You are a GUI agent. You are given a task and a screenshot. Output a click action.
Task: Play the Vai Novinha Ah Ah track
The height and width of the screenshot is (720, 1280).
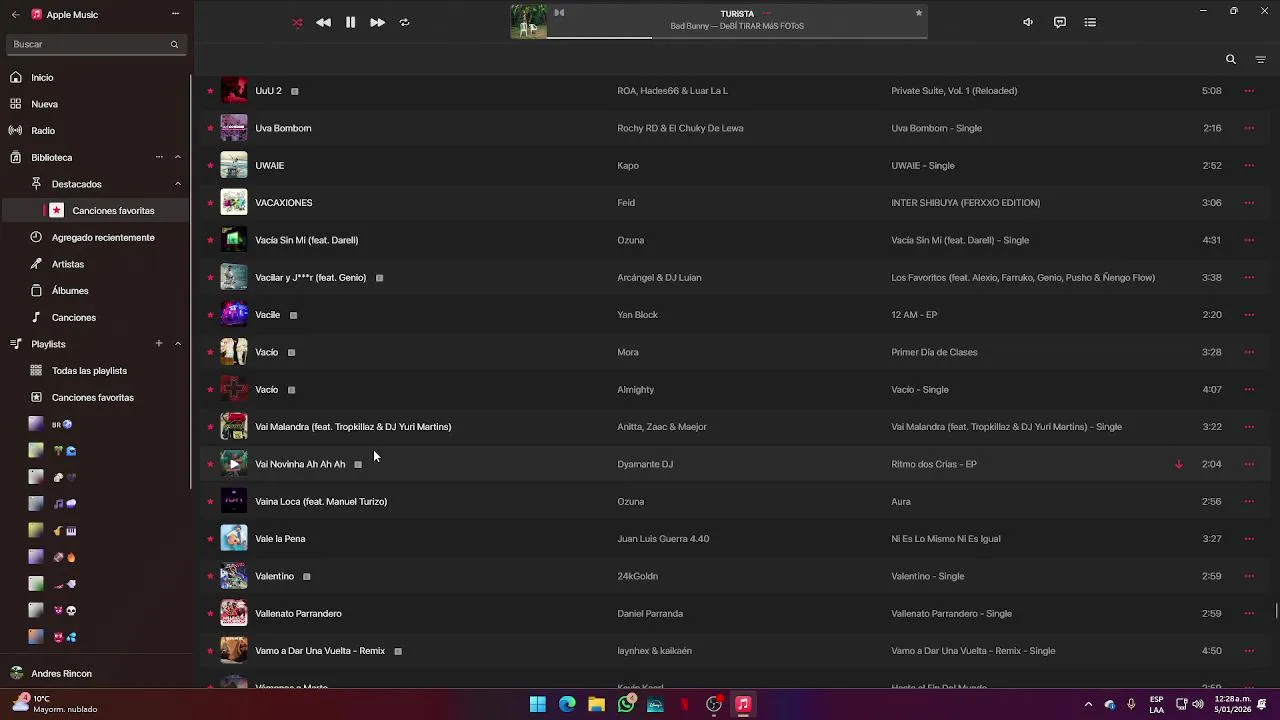tap(234, 464)
